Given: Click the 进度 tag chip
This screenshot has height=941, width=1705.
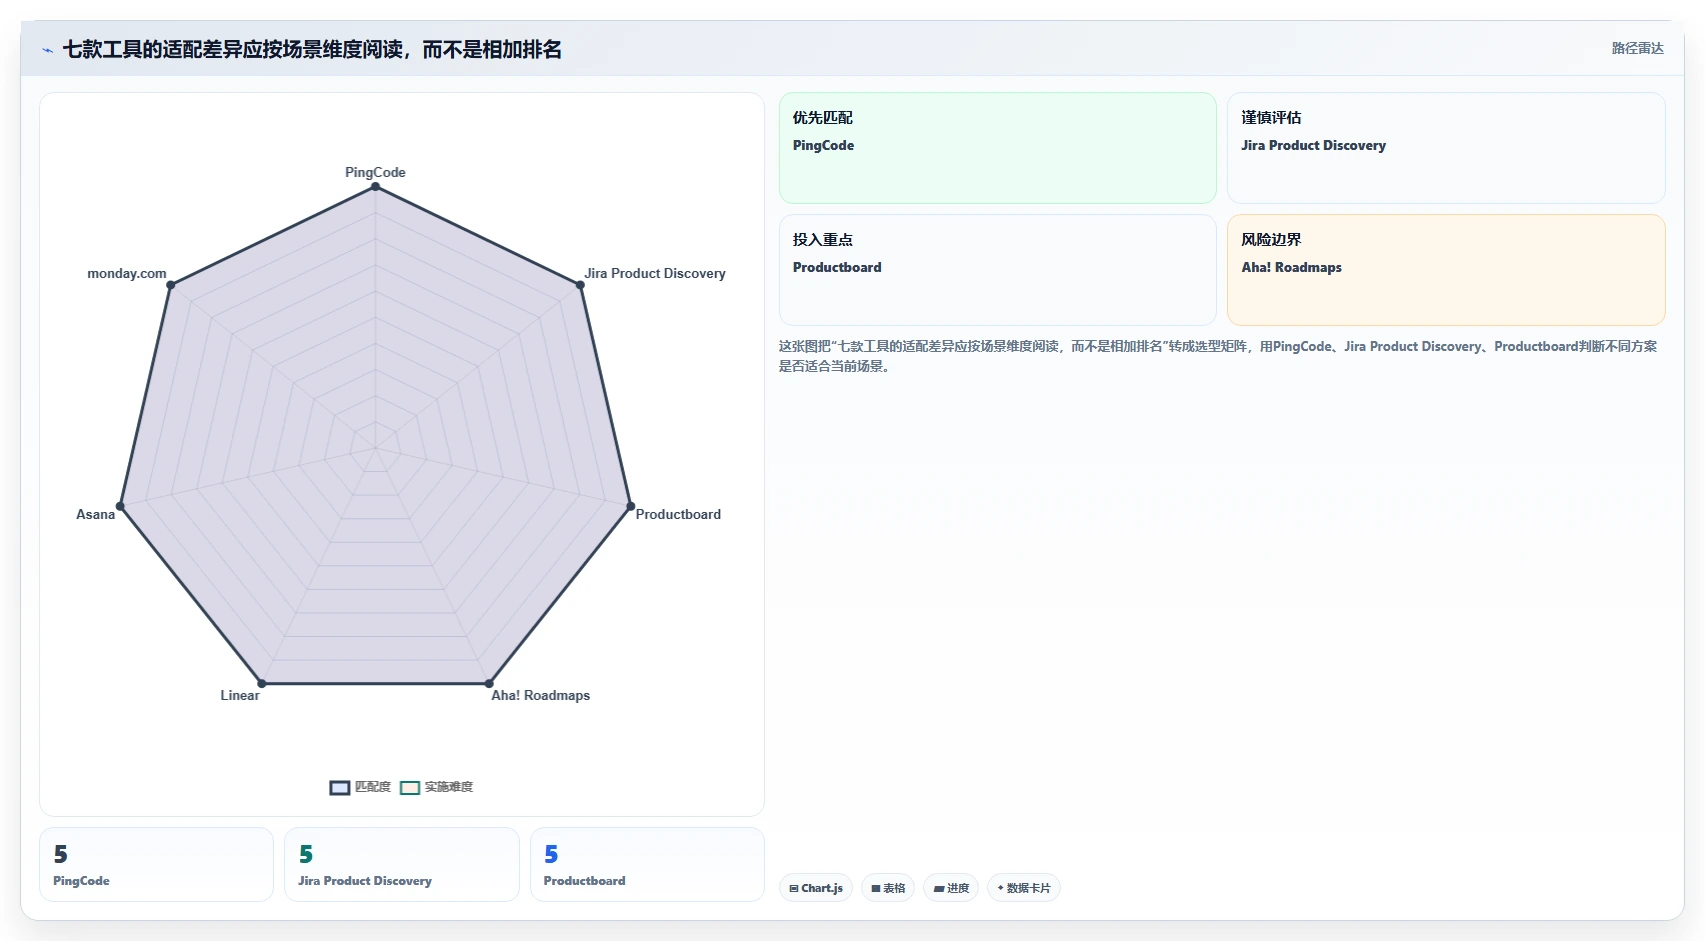Looking at the screenshot, I should [x=951, y=888].
